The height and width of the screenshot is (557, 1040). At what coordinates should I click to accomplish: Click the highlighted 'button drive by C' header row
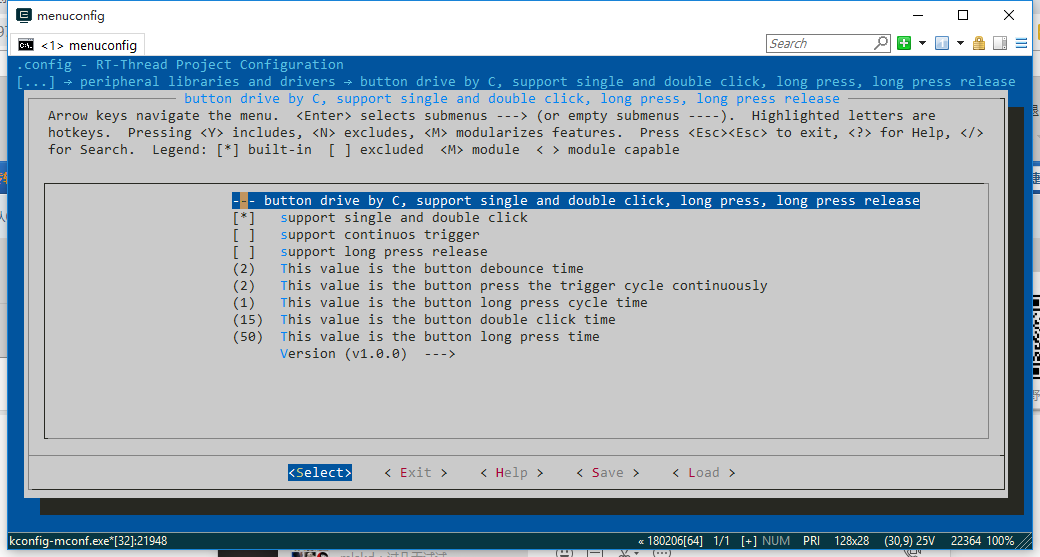pyautogui.click(x=576, y=200)
